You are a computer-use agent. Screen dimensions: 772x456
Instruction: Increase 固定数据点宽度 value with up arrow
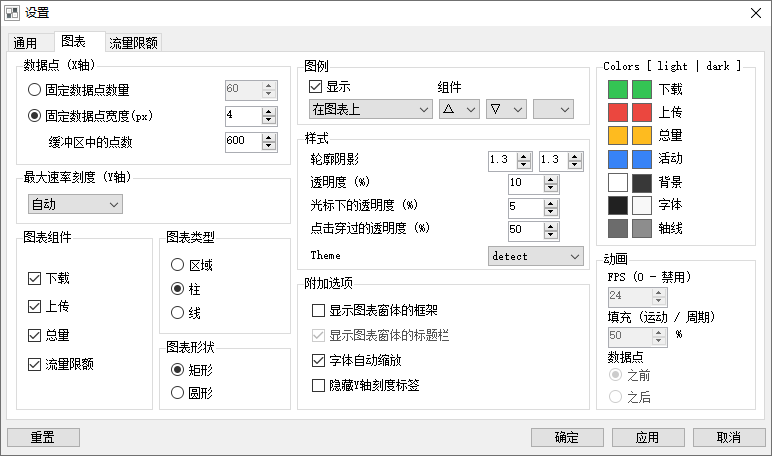pos(268,112)
